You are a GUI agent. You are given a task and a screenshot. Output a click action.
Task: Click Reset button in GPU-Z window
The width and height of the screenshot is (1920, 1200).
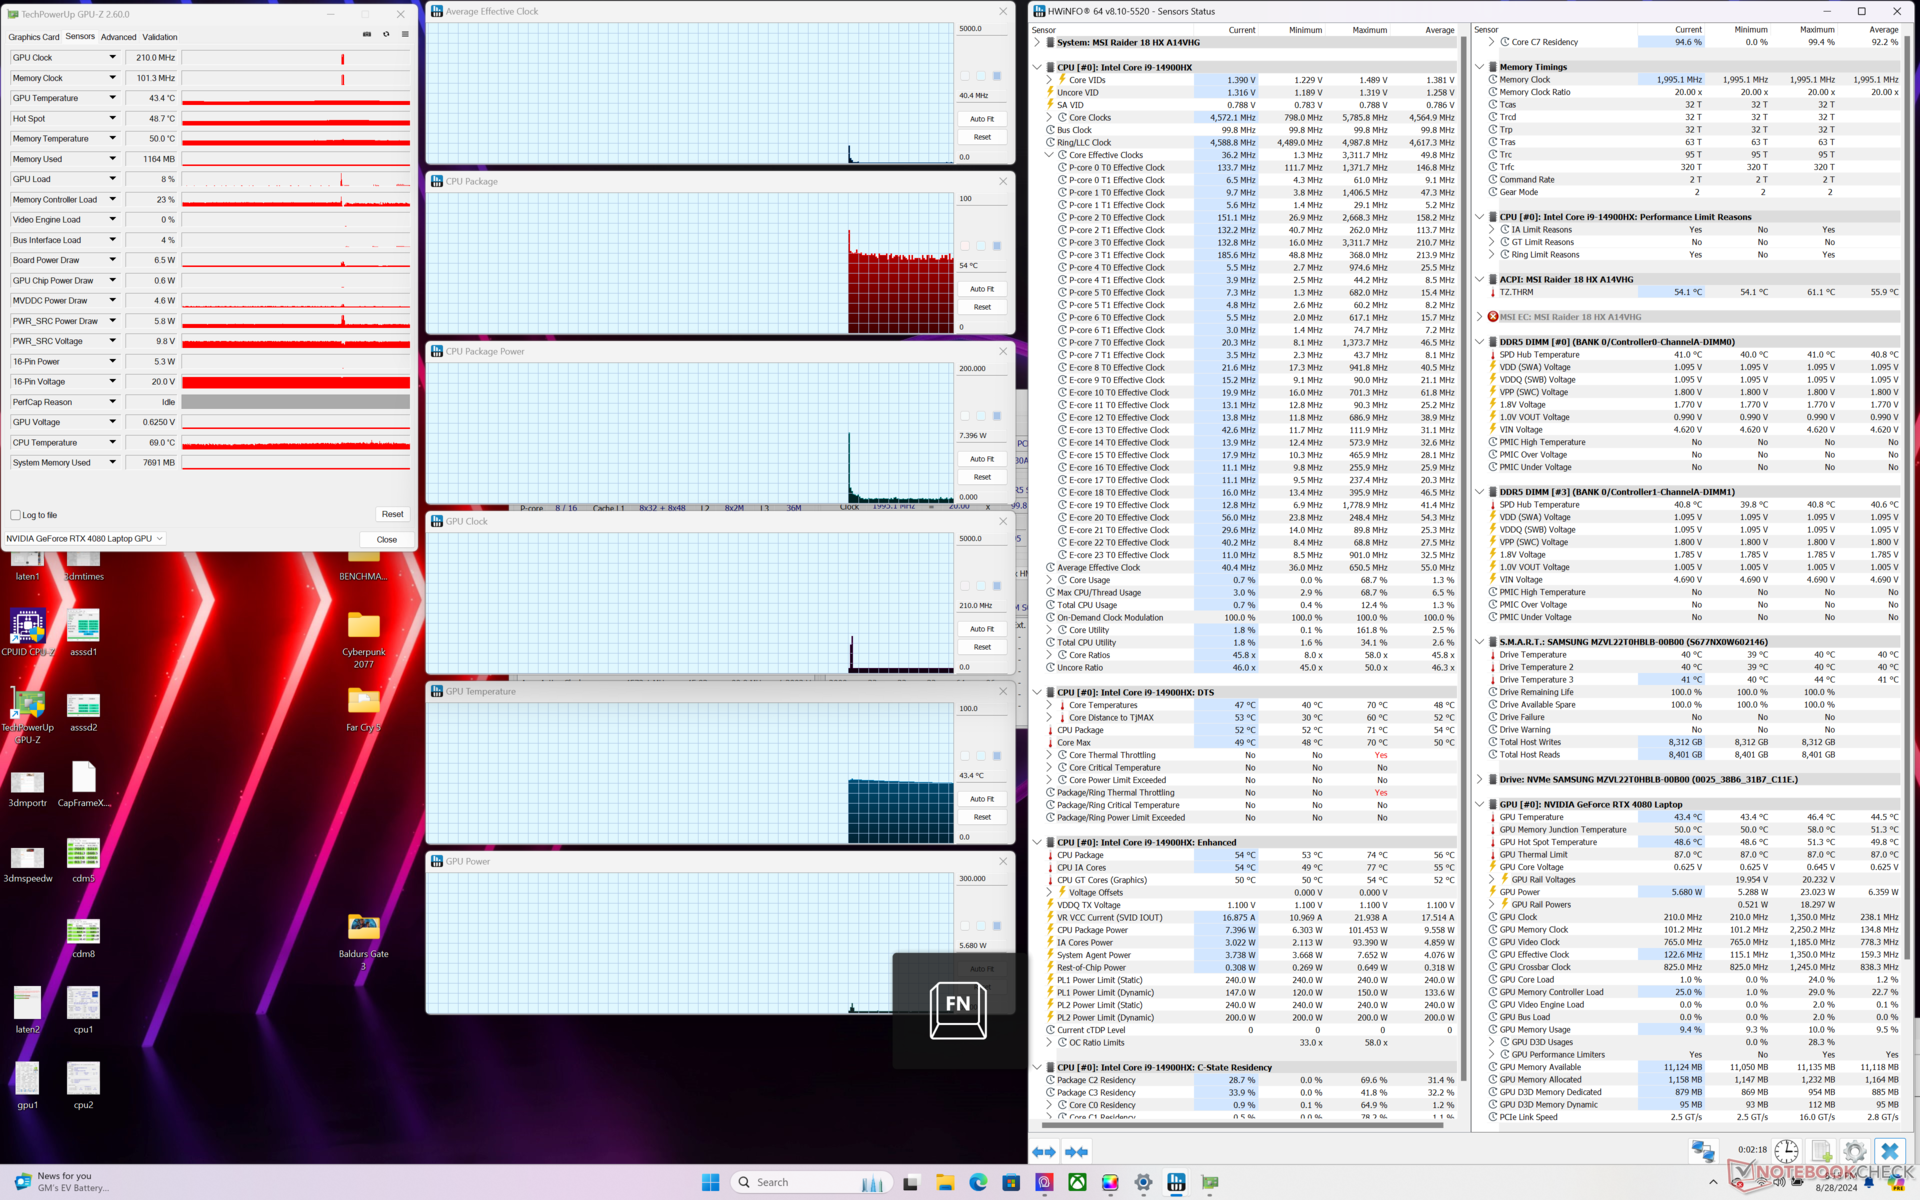pyautogui.click(x=392, y=514)
